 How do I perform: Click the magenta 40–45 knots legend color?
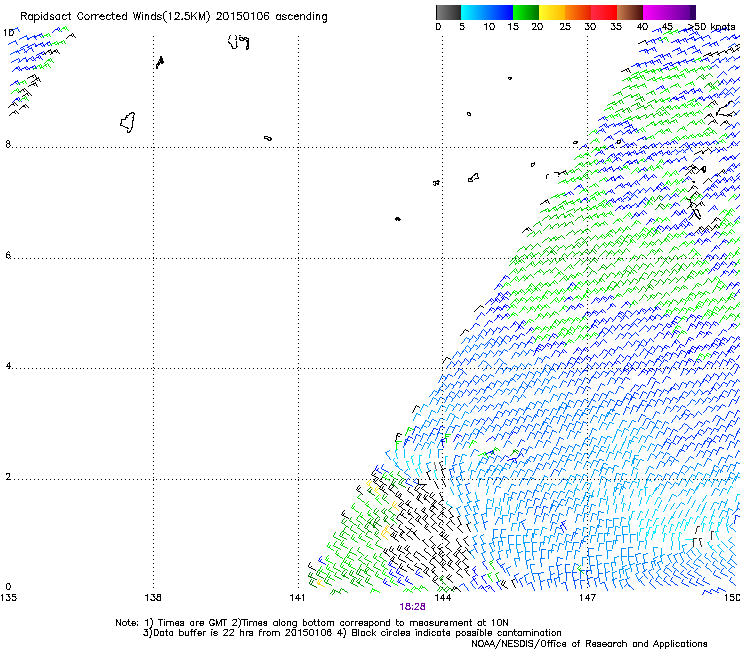(656, 12)
